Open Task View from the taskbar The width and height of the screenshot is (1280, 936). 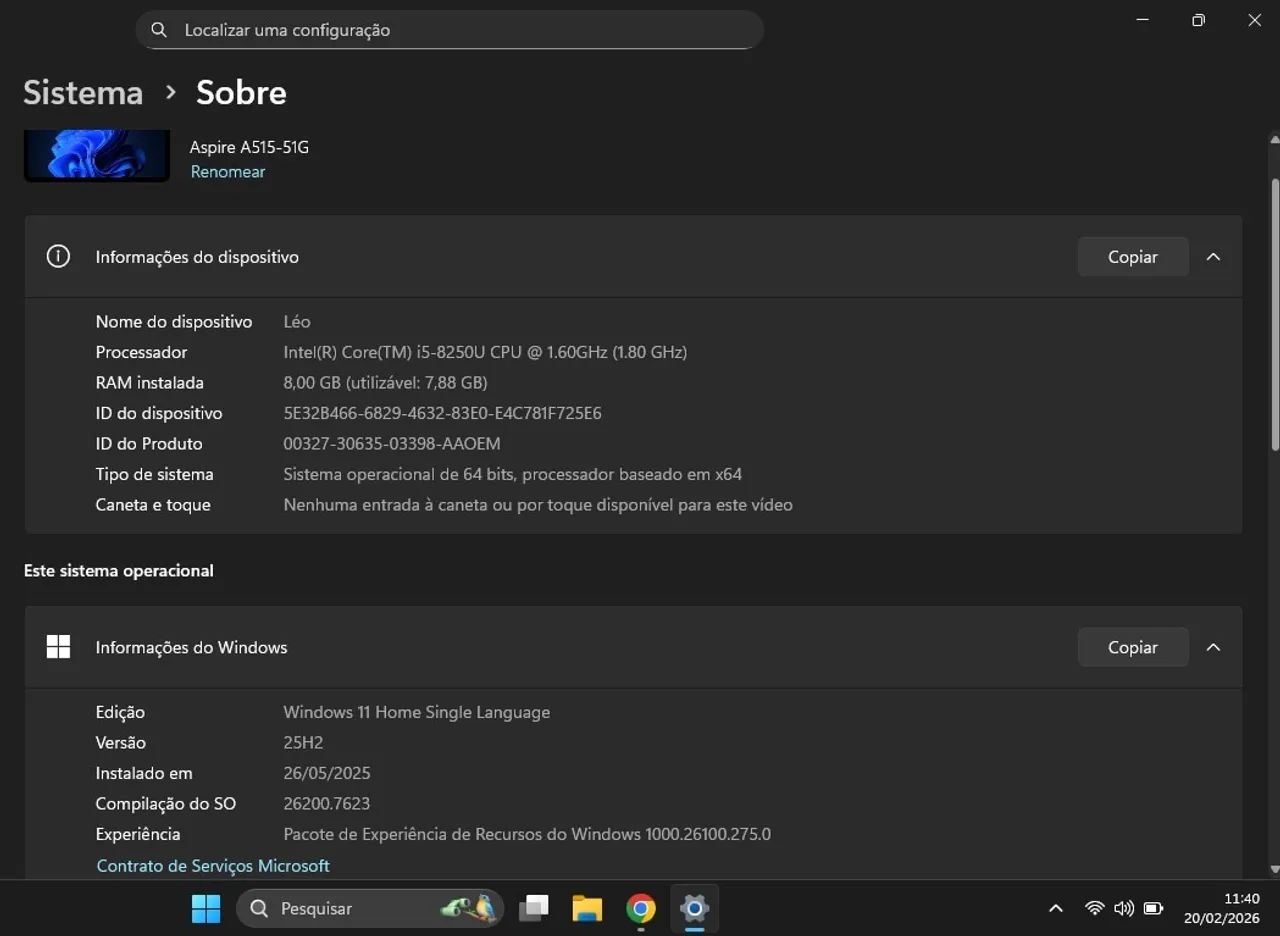(x=533, y=908)
